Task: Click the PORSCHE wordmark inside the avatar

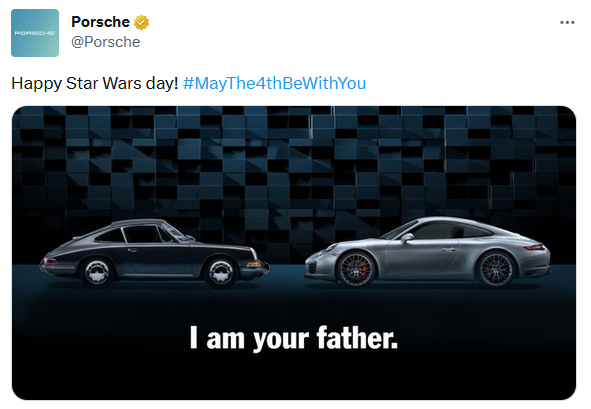Action: click(x=35, y=33)
